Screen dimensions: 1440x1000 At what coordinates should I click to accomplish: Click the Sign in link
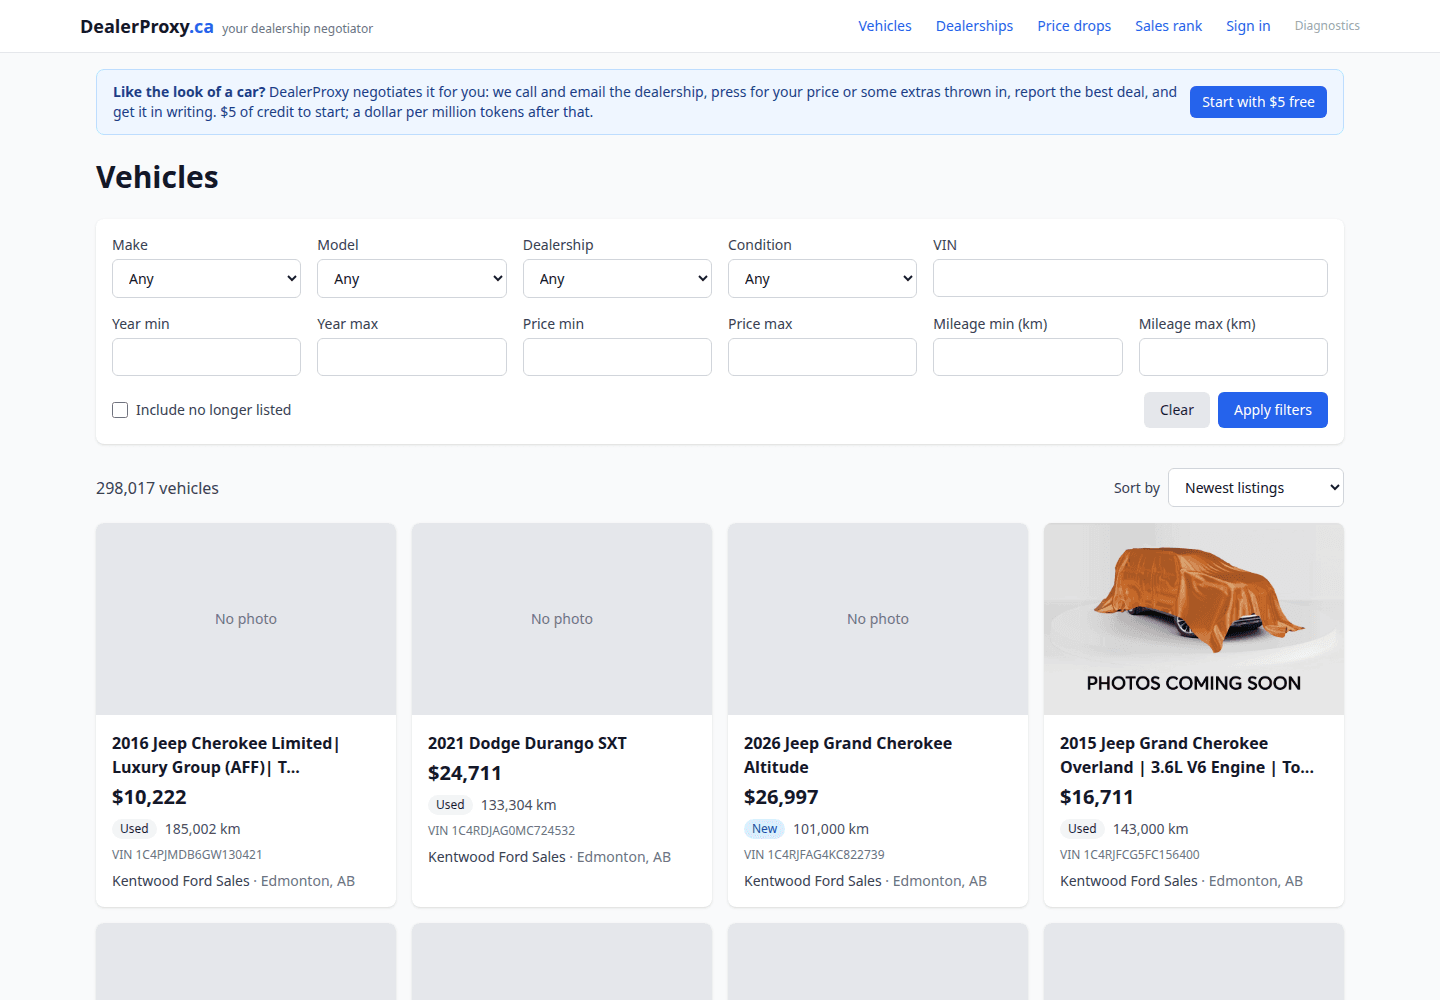coord(1248,26)
